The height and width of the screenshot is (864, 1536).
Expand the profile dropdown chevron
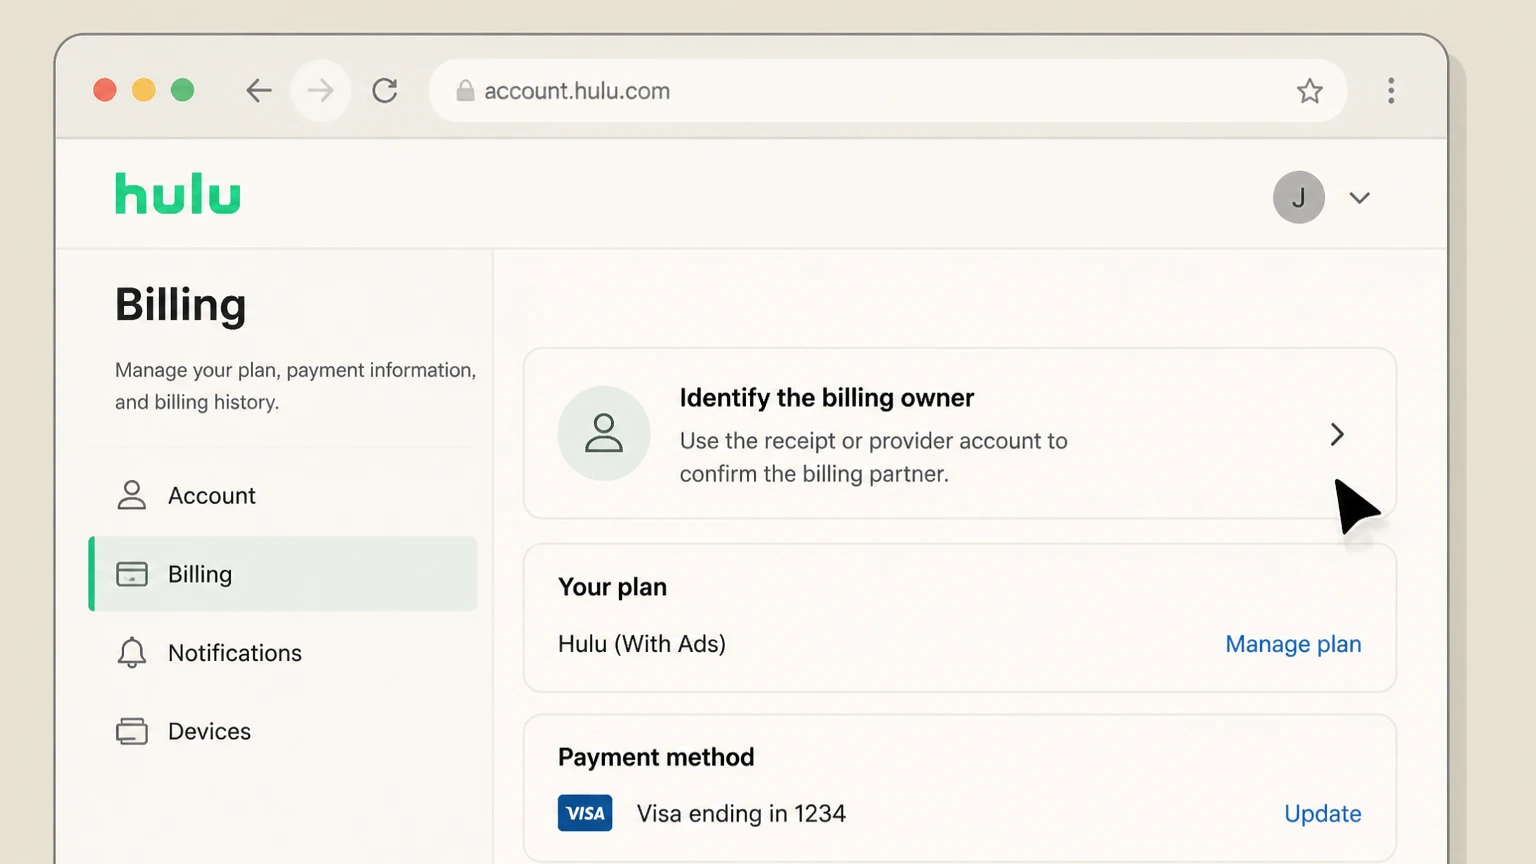click(1359, 198)
